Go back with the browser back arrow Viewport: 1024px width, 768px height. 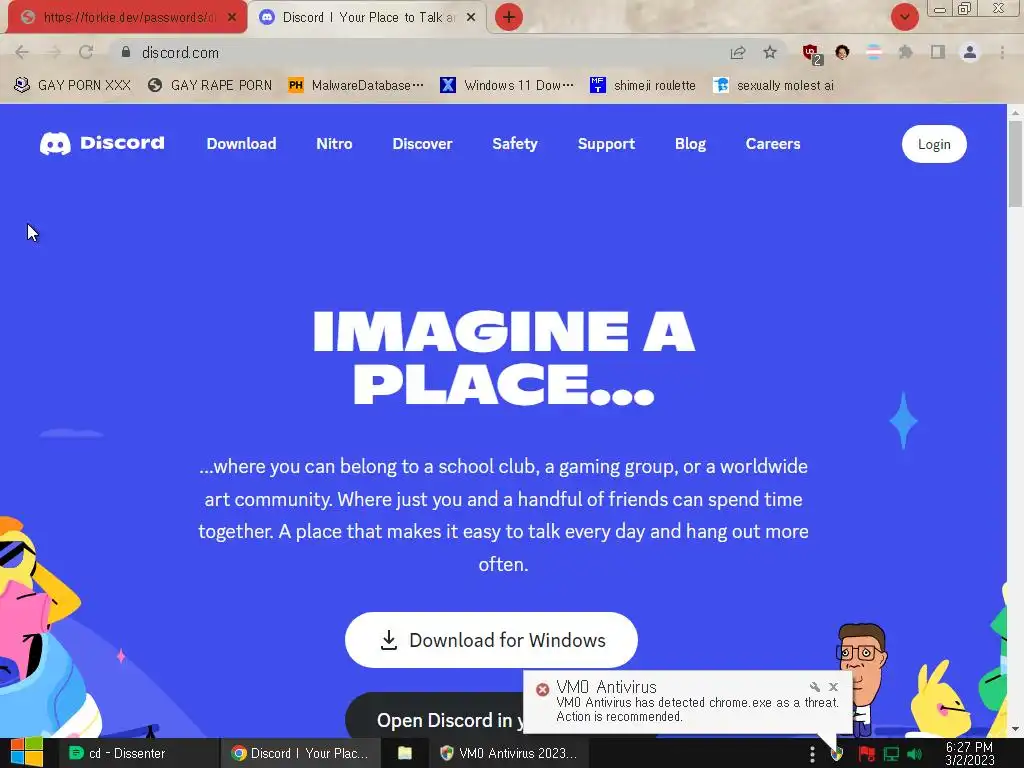tap(22, 52)
